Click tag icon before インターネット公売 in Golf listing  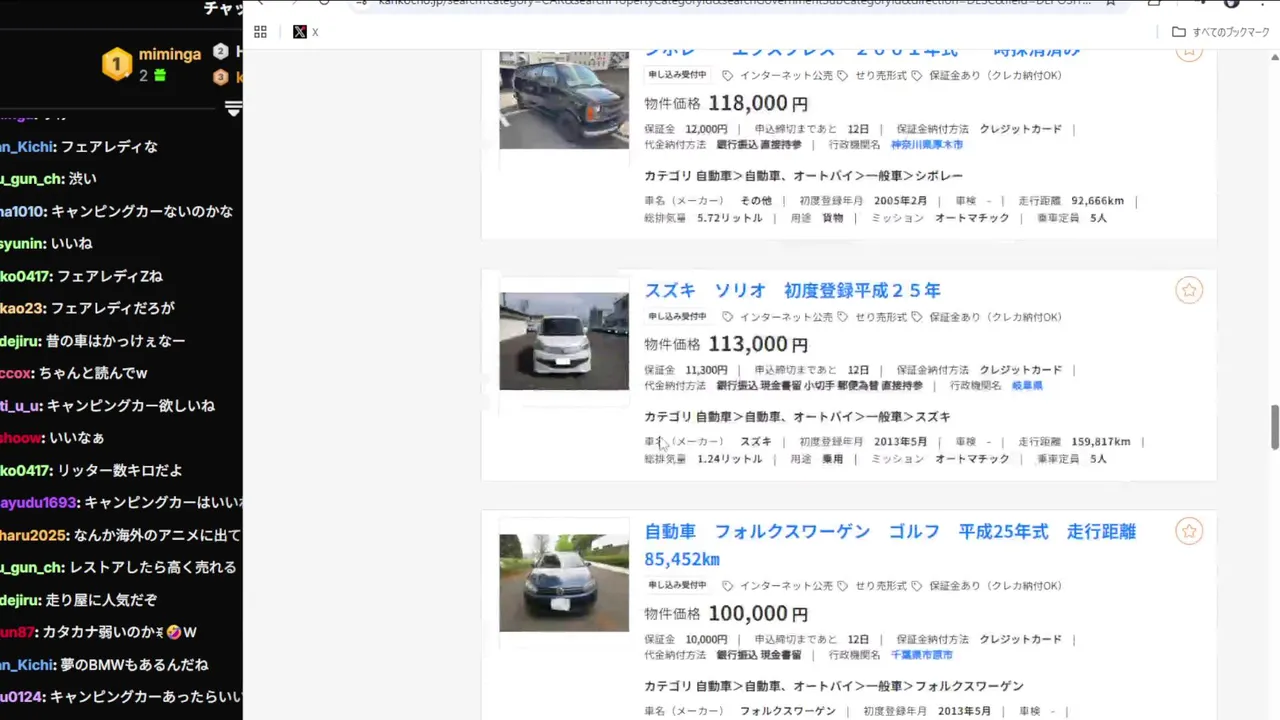pos(728,586)
